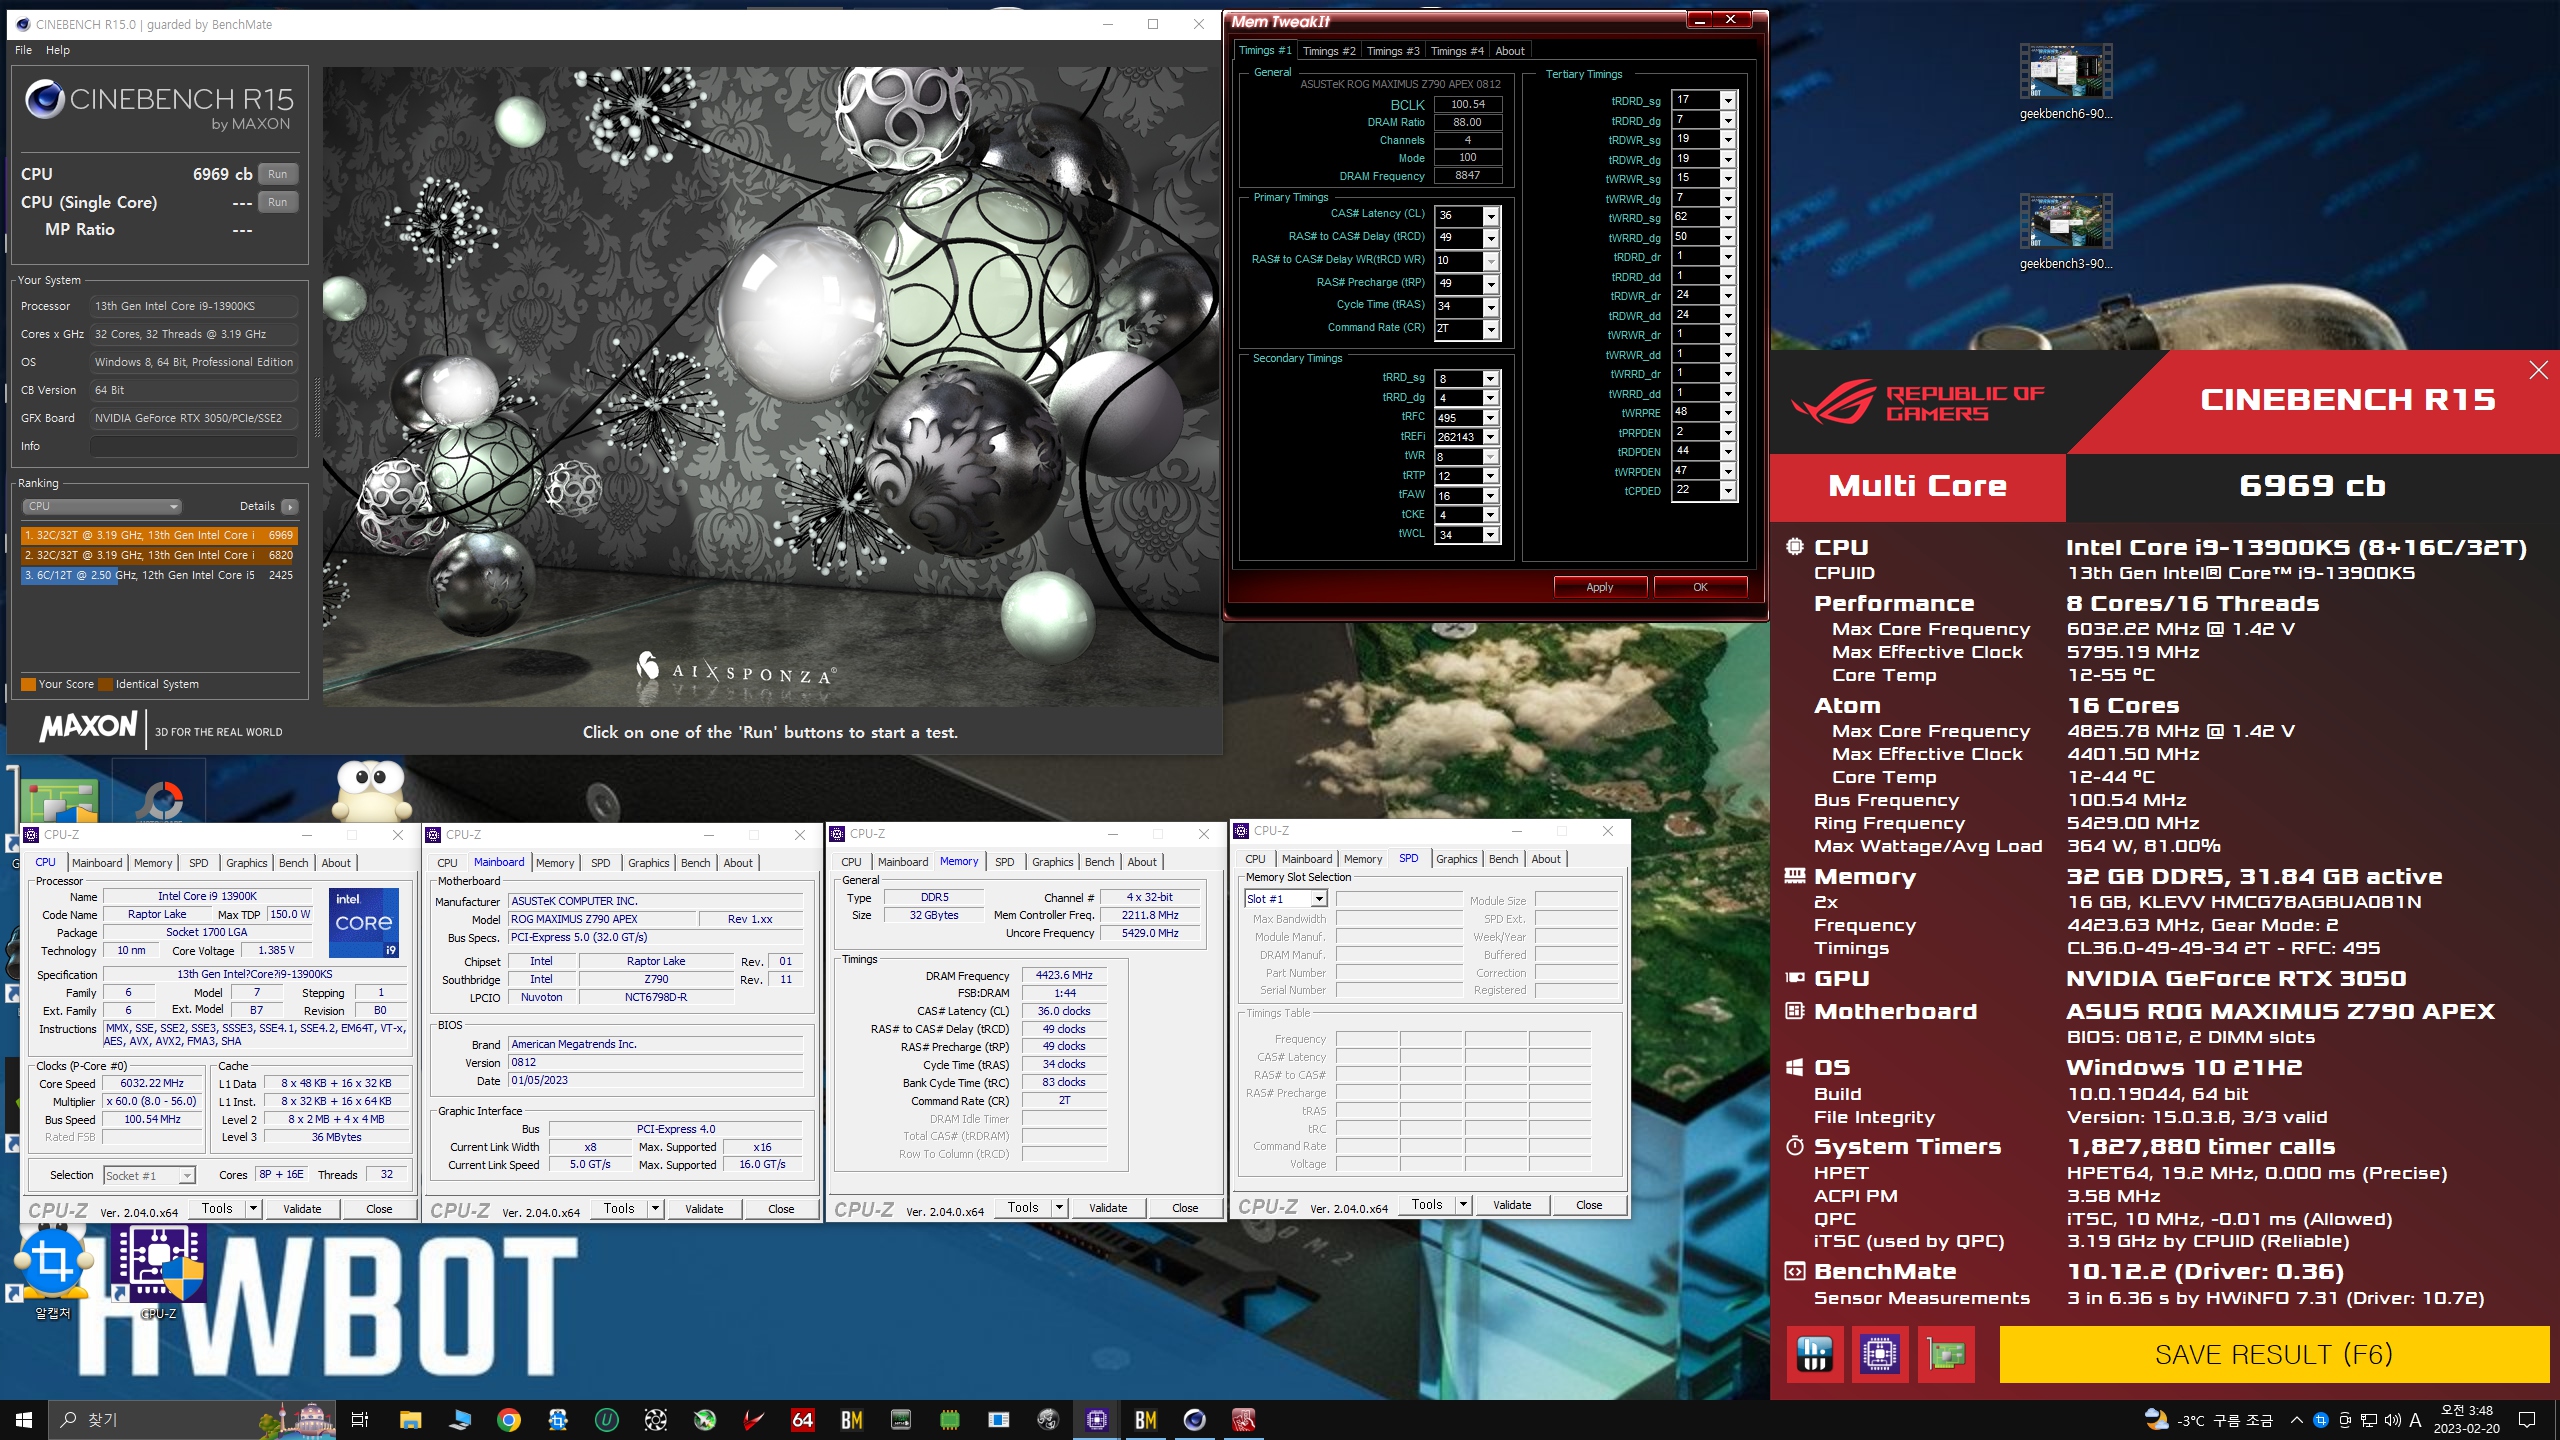
Task: Select ranking entry with score 2425
Action: (x=159, y=575)
